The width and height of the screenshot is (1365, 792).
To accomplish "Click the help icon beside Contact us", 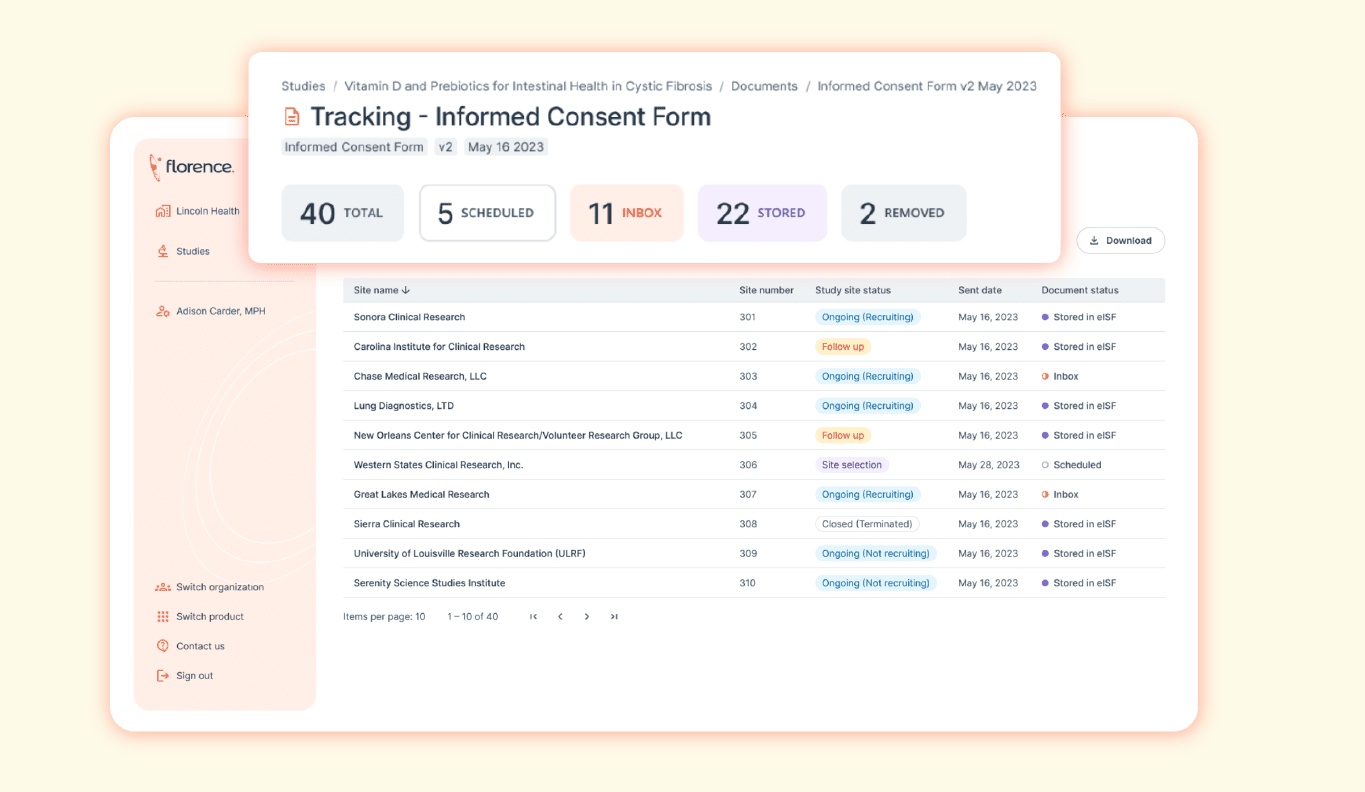I will click(163, 646).
